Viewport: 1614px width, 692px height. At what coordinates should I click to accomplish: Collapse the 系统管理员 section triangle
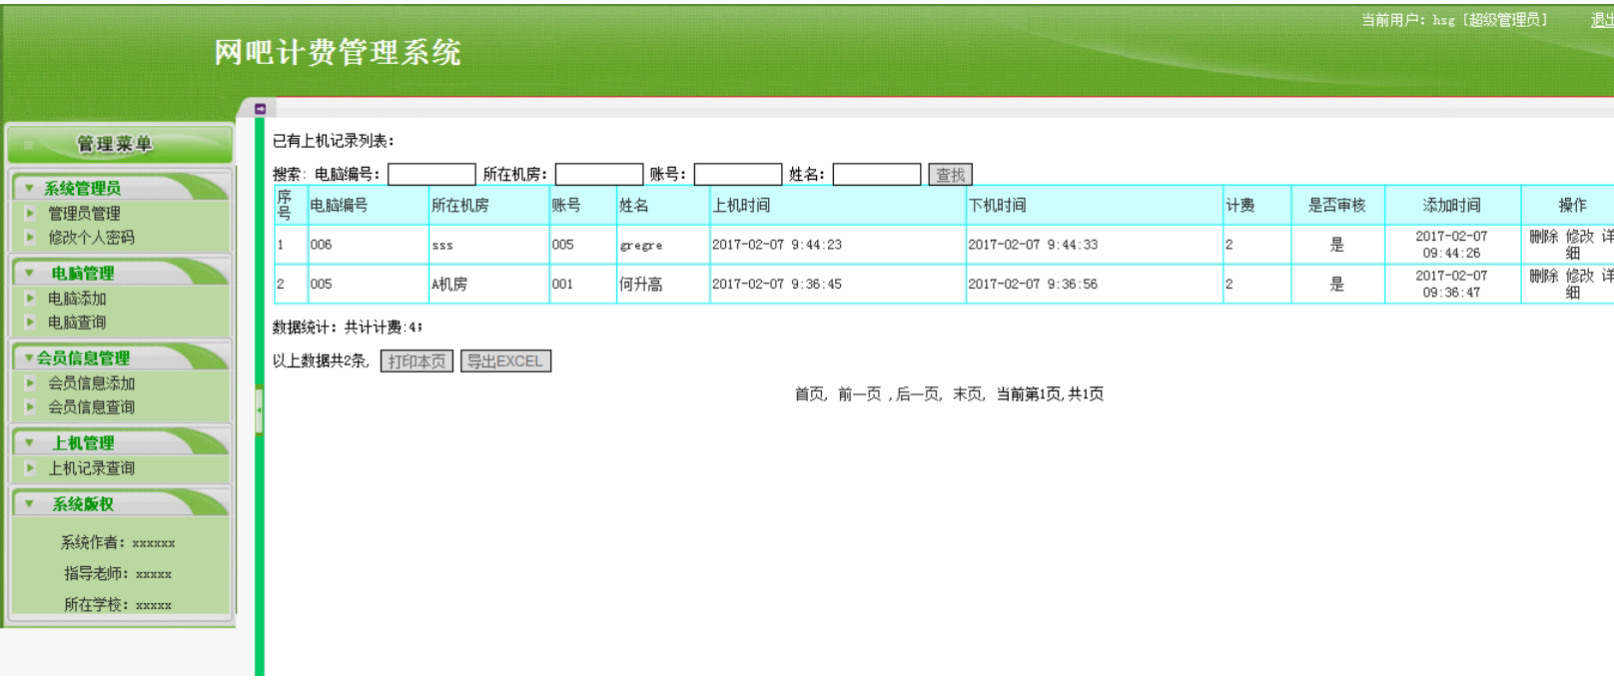click(x=30, y=188)
